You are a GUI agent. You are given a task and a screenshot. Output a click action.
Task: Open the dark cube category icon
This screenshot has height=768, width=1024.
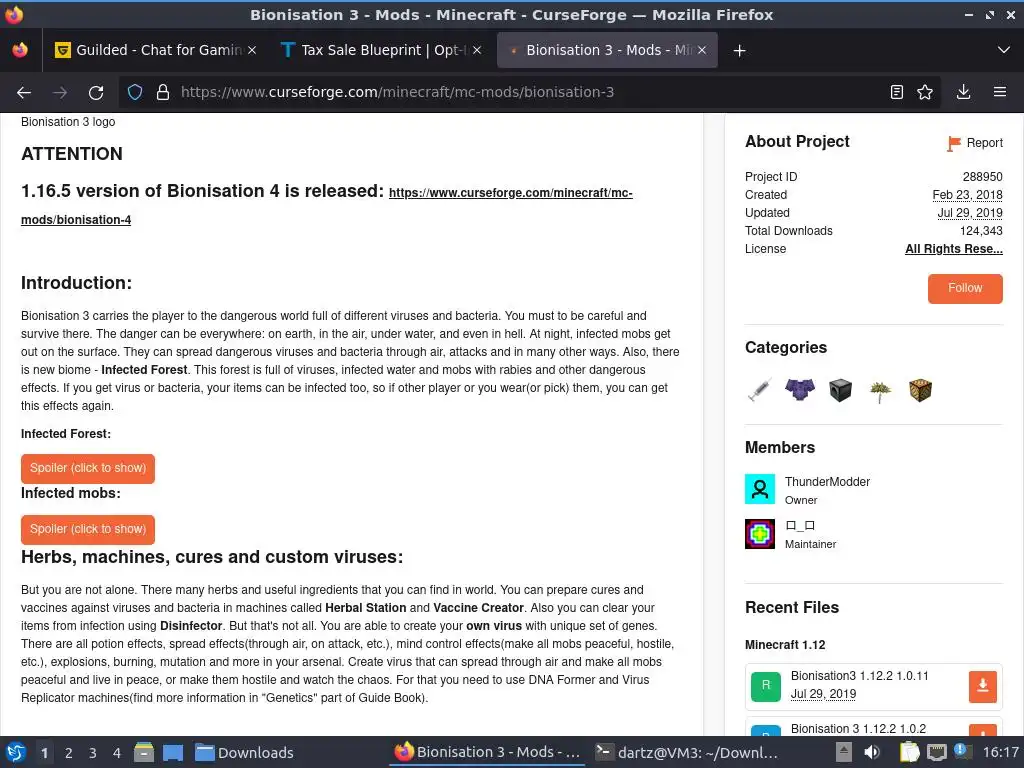point(840,391)
